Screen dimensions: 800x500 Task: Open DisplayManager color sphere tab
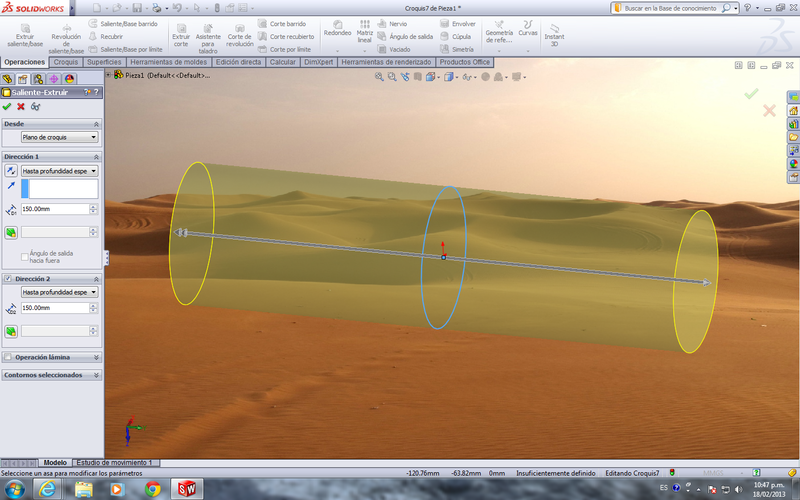pyautogui.click(x=69, y=79)
